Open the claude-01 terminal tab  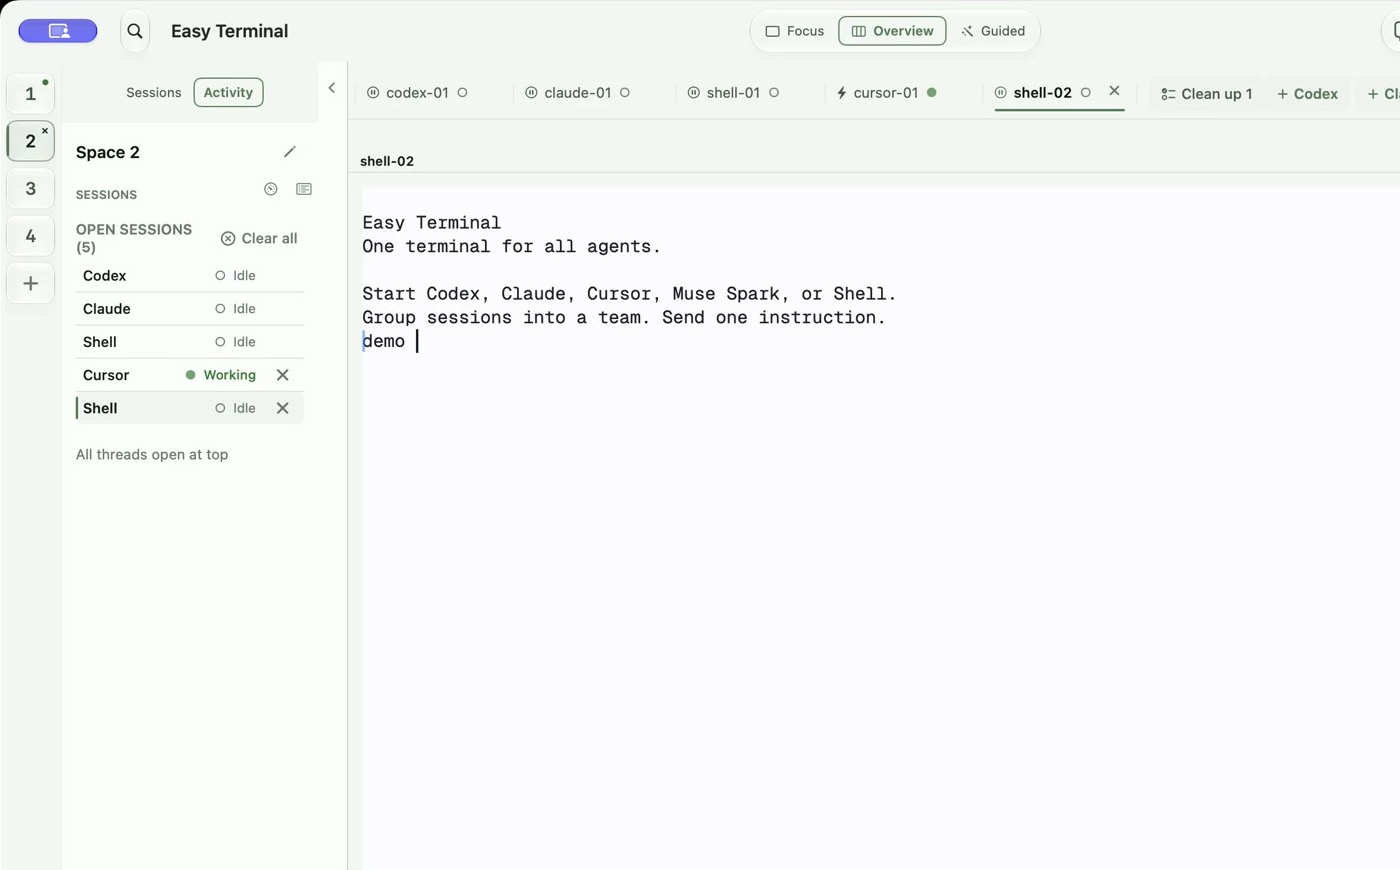point(577,92)
